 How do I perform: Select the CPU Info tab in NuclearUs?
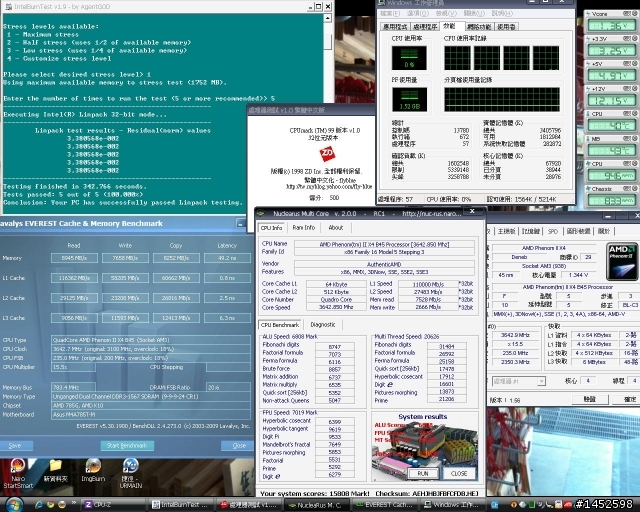pyautogui.click(x=271, y=228)
